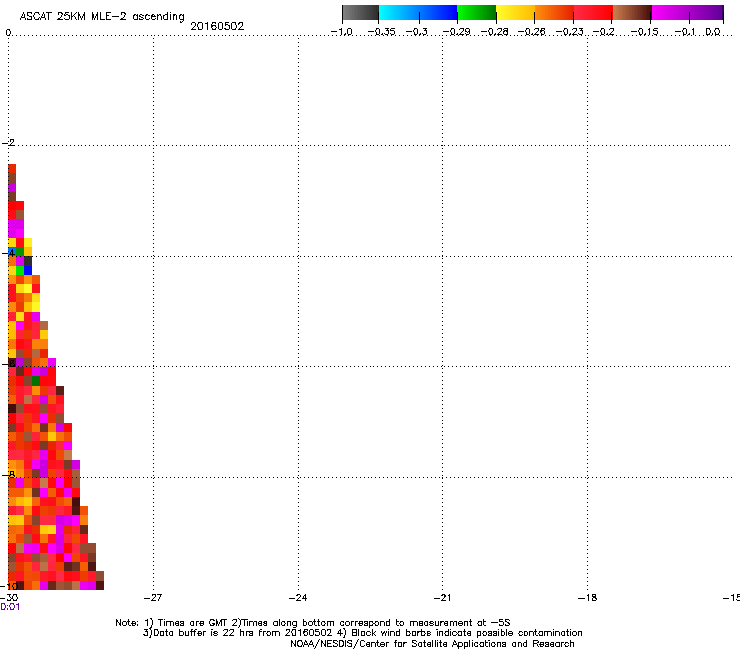
Task: Click the title 'ASCAT 25KM MLE-2 ascending'
Action: click(x=102, y=17)
